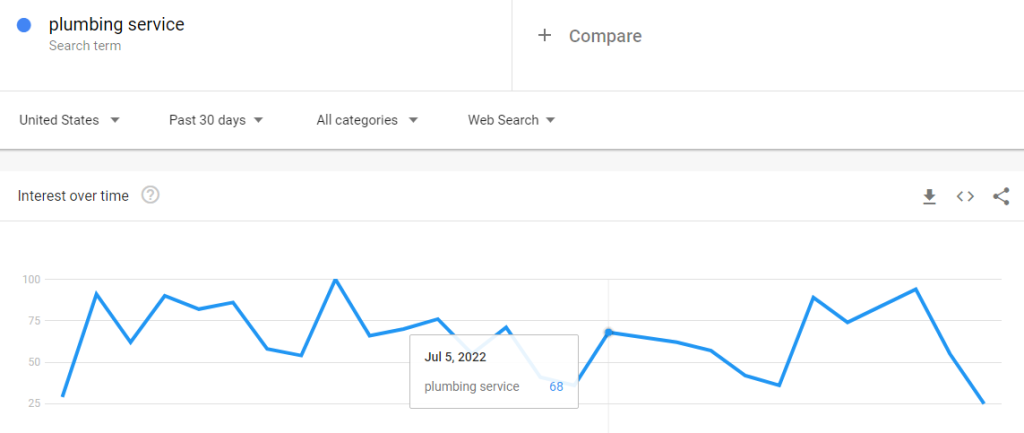
Task: Click the Jul 5, 2022 tooltip box
Action: pyautogui.click(x=494, y=370)
